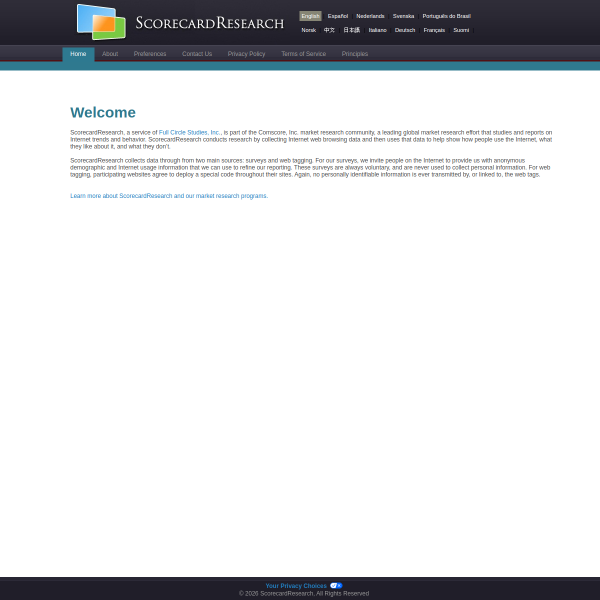600x600 pixels.
Task: Open the Preferences tab
Action: (150, 54)
